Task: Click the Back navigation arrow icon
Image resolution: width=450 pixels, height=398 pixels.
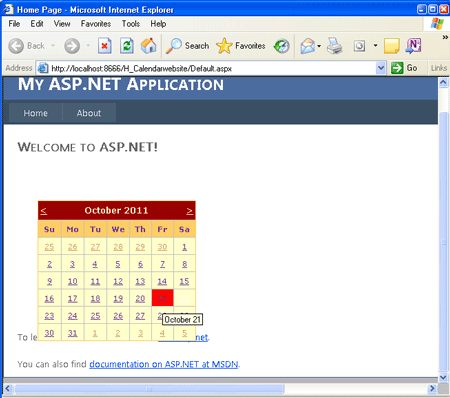Action: click(16, 46)
